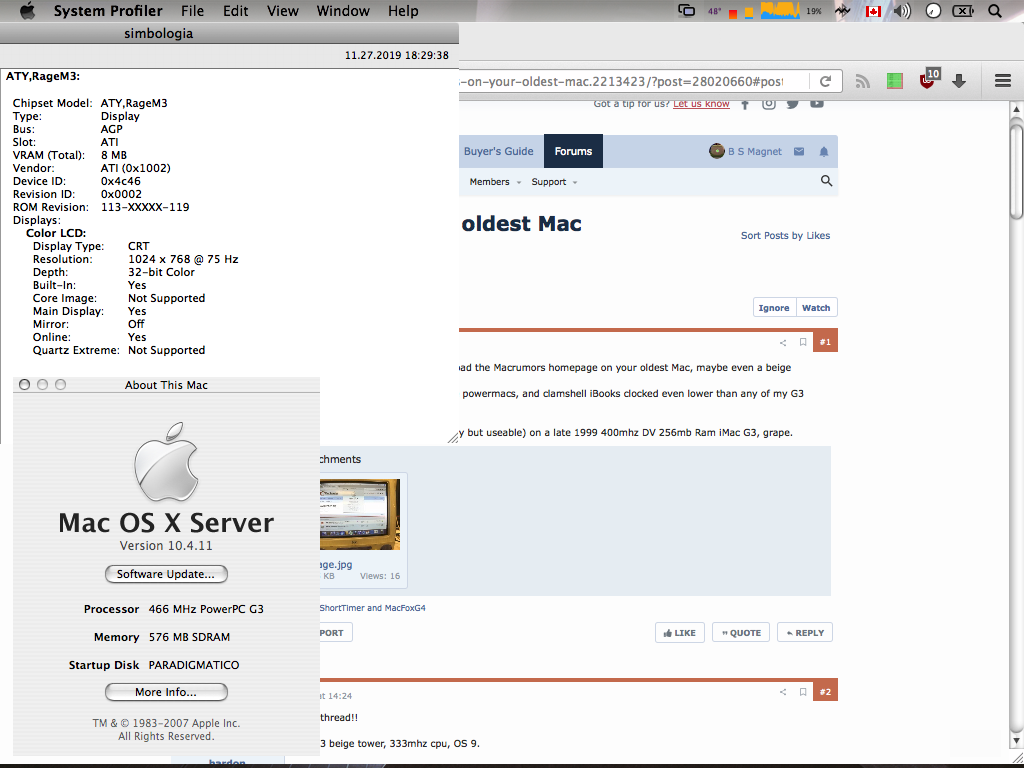
Task: Like post #1
Action: click(680, 632)
